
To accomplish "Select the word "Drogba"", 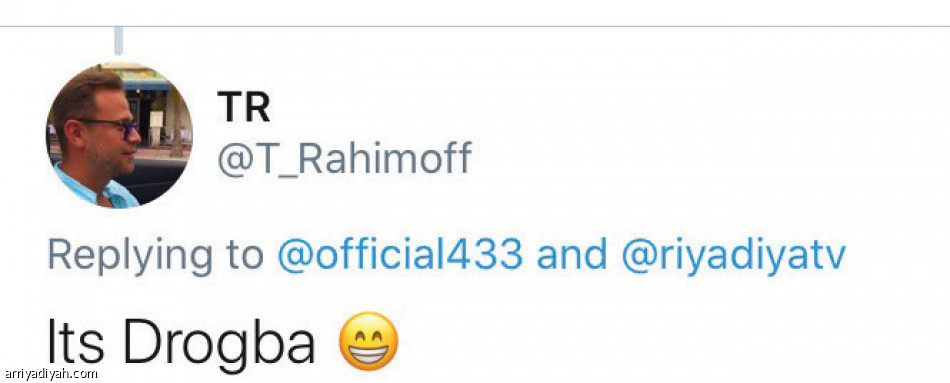I will 219,342.
